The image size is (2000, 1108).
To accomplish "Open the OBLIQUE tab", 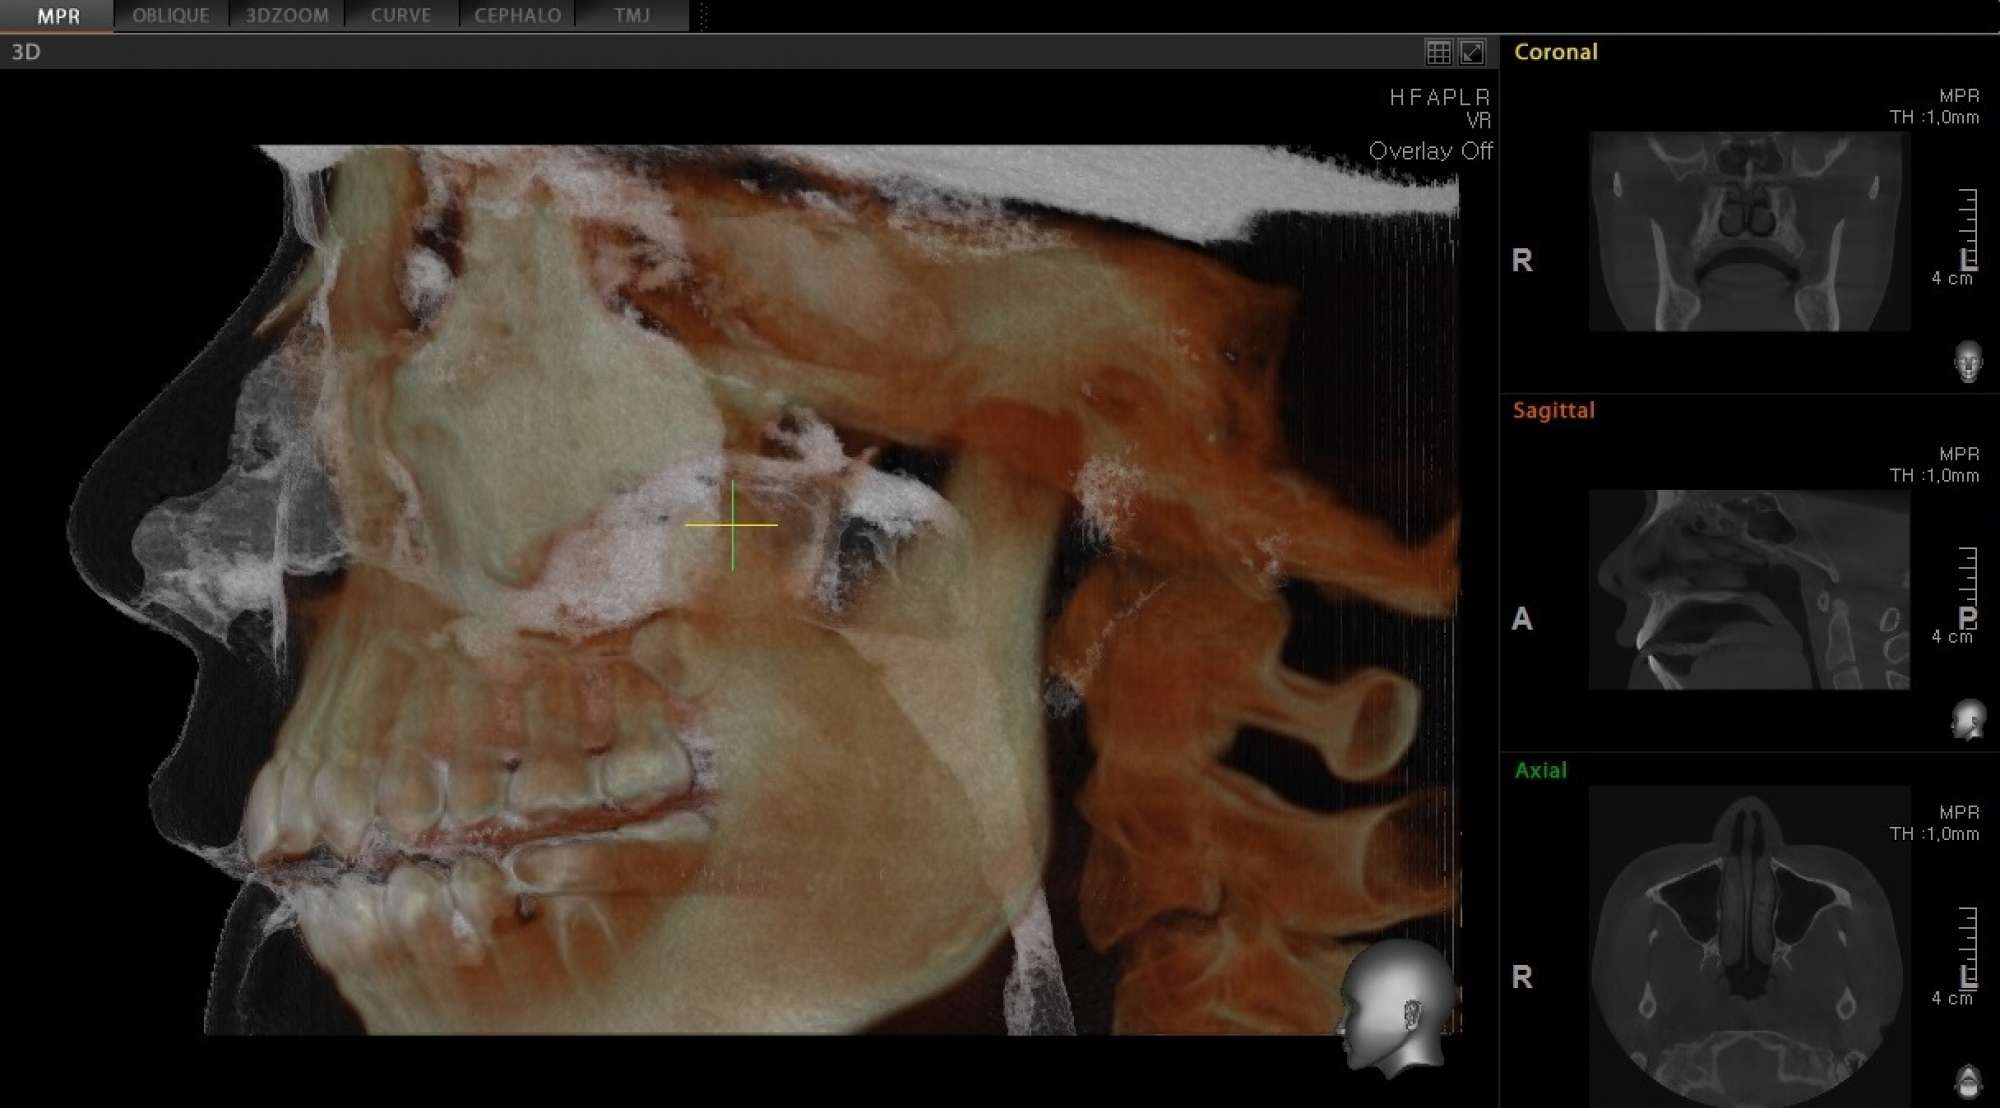I will tap(171, 16).
